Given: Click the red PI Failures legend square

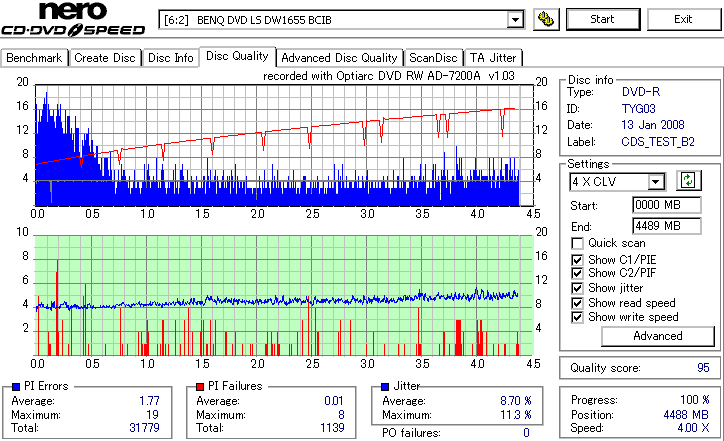Looking at the screenshot, I should pos(200,387).
